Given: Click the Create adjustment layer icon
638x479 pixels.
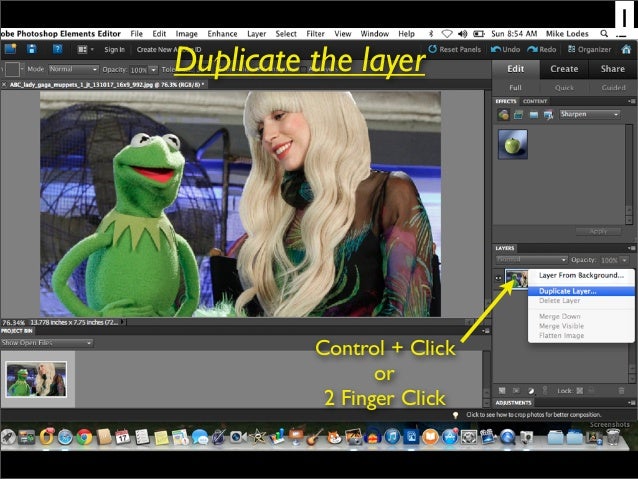Looking at the screenshot, I should tap(531, 391).
